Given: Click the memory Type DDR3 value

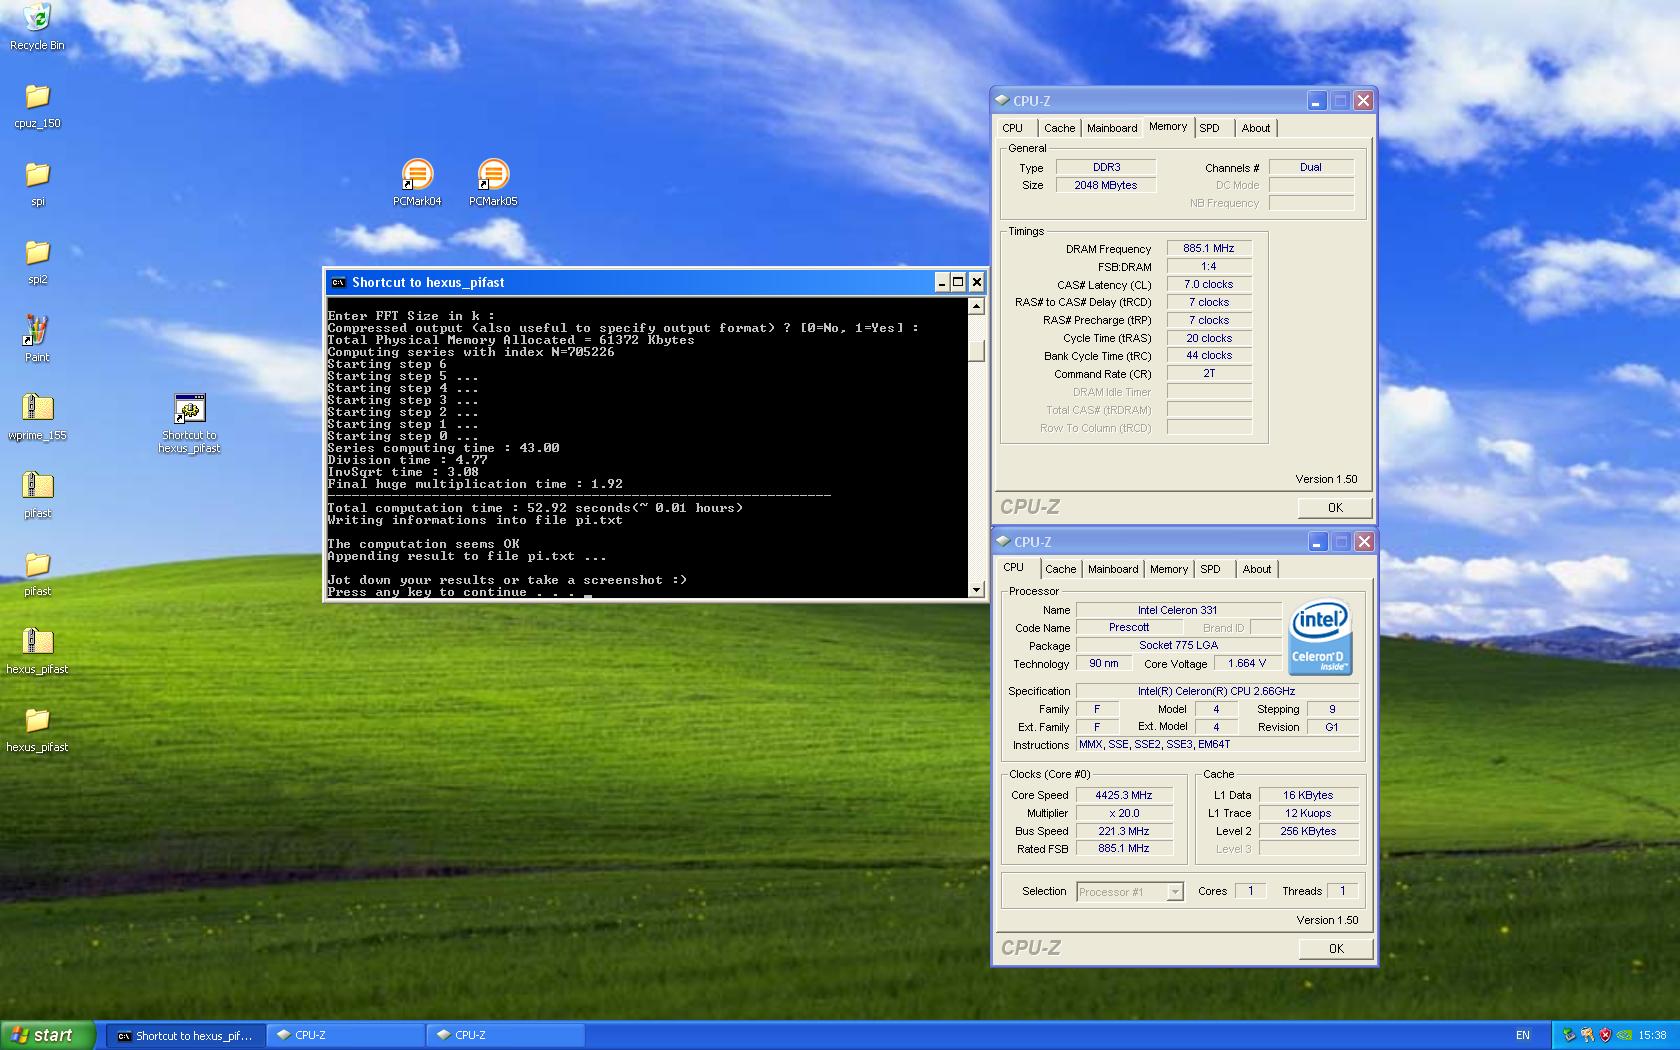Looking at the screenshot, I should 1106,167.
